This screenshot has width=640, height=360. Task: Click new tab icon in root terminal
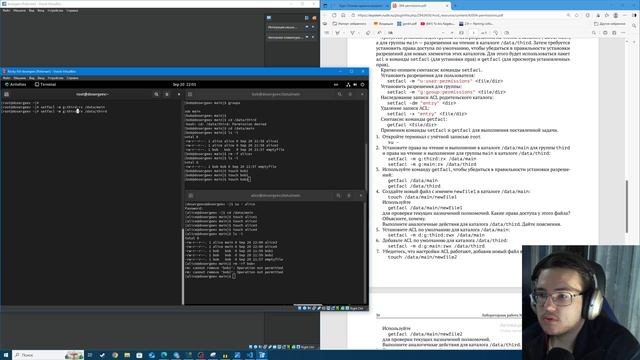pos(7,94)
